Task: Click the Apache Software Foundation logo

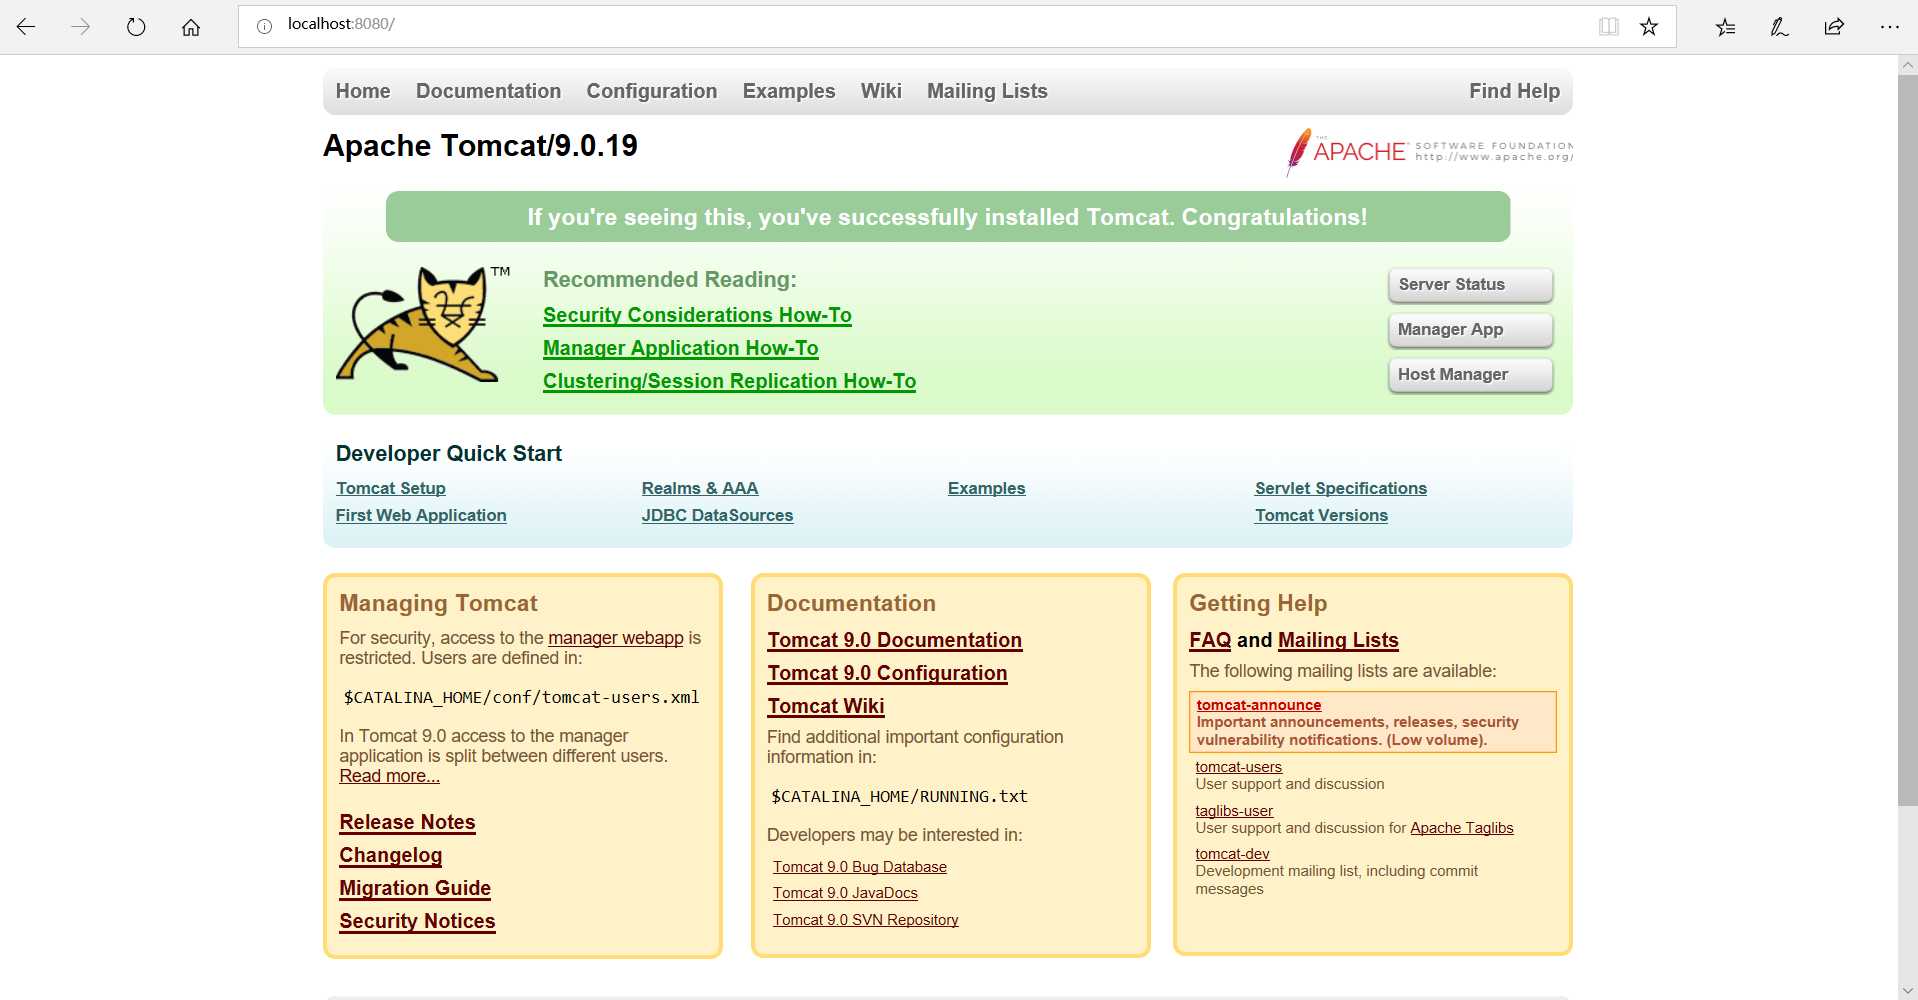Action: [1428, 151]
